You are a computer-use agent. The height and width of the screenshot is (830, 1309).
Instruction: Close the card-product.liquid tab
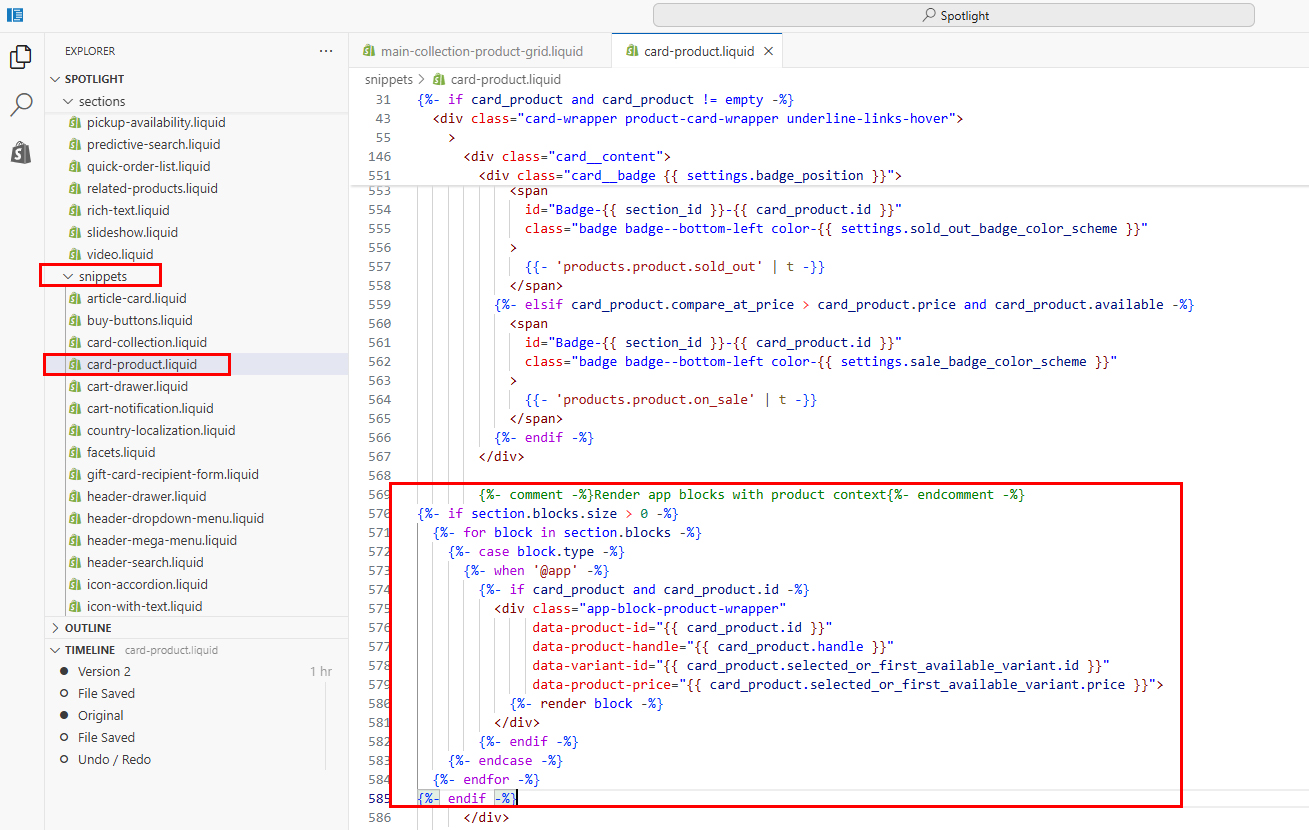pyautogui.click(x=768, y=51)
